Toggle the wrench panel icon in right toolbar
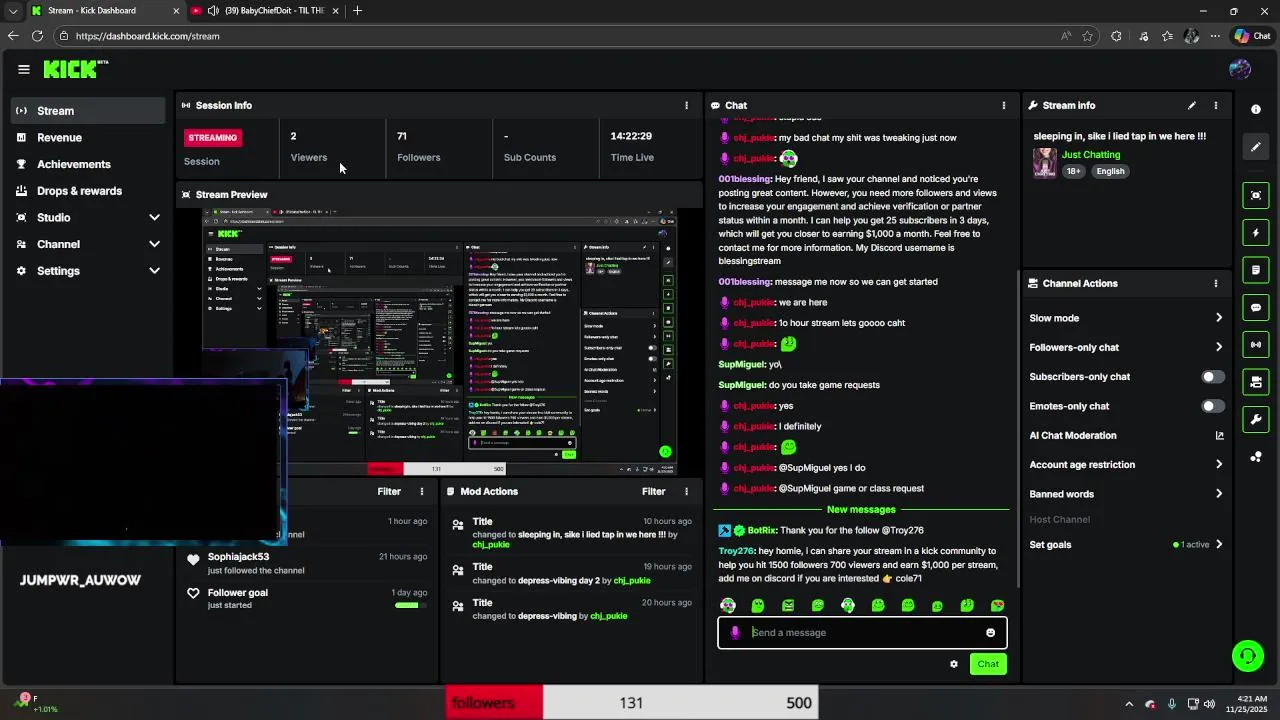This screenshot has height=720, width=1280. pos(1256,419)
